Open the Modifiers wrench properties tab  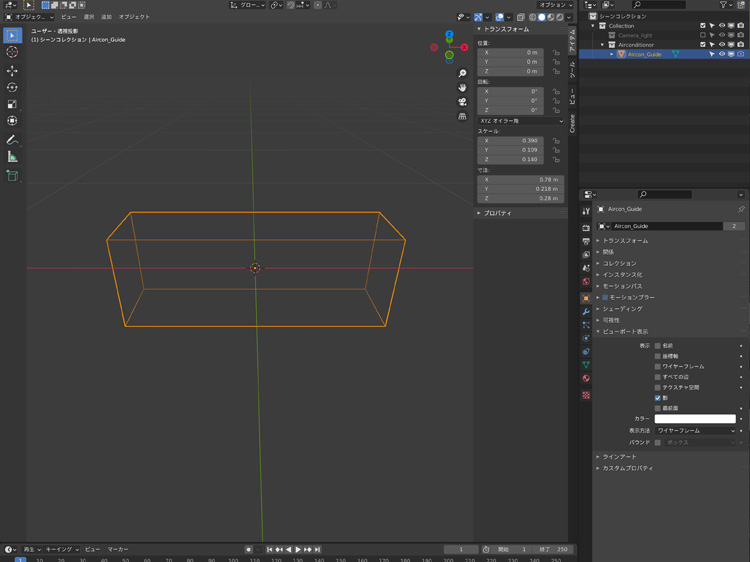[x=586, y=312]
